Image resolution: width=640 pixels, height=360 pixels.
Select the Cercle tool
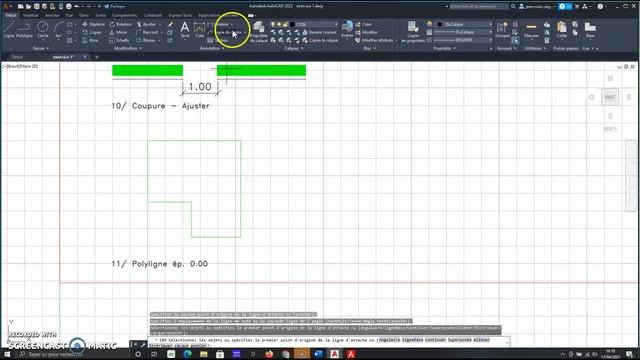pos(42,30)
